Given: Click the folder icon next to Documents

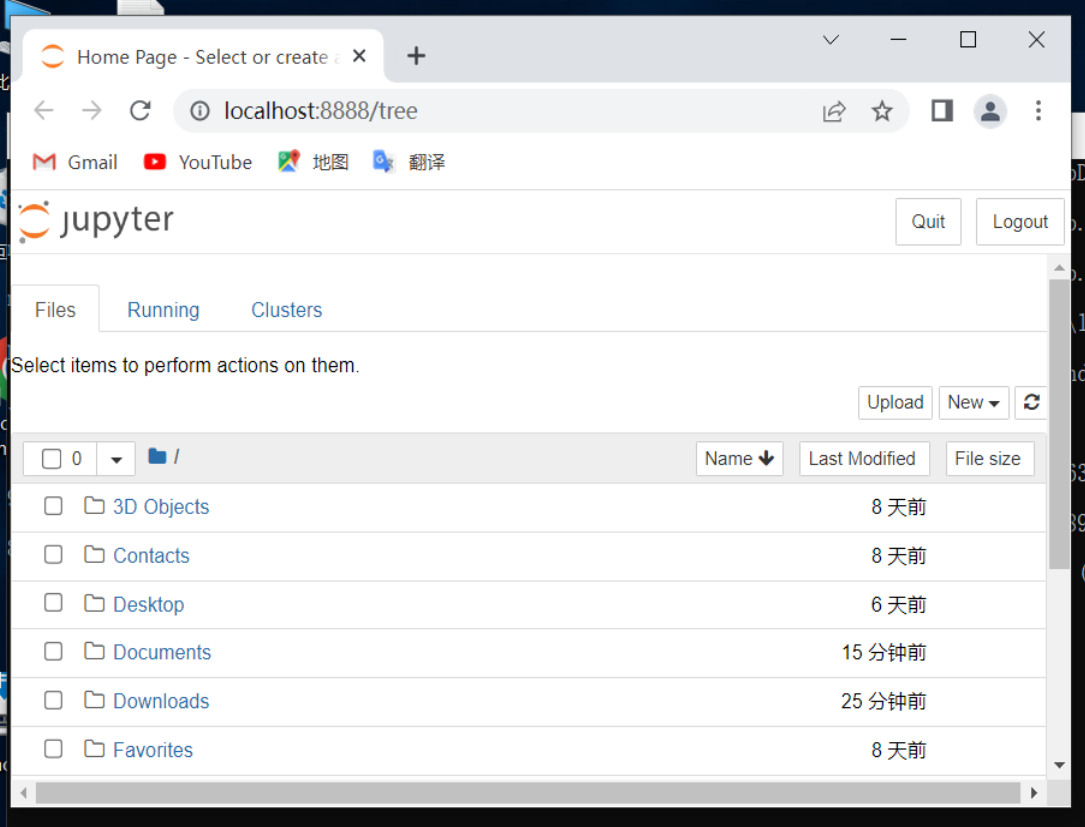Looking at the screenshot, I should 93,650.
